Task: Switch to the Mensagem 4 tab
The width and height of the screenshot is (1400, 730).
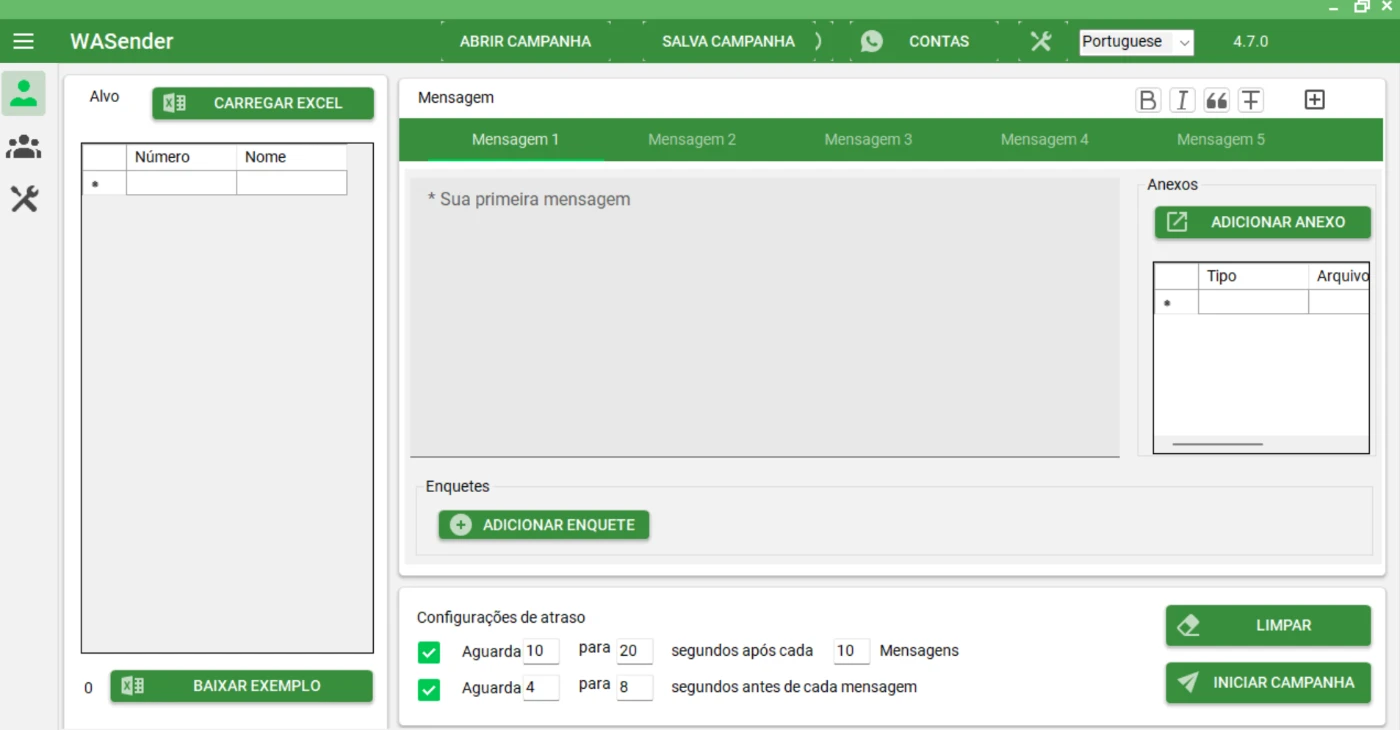Action: click(x=1044, y=140)
